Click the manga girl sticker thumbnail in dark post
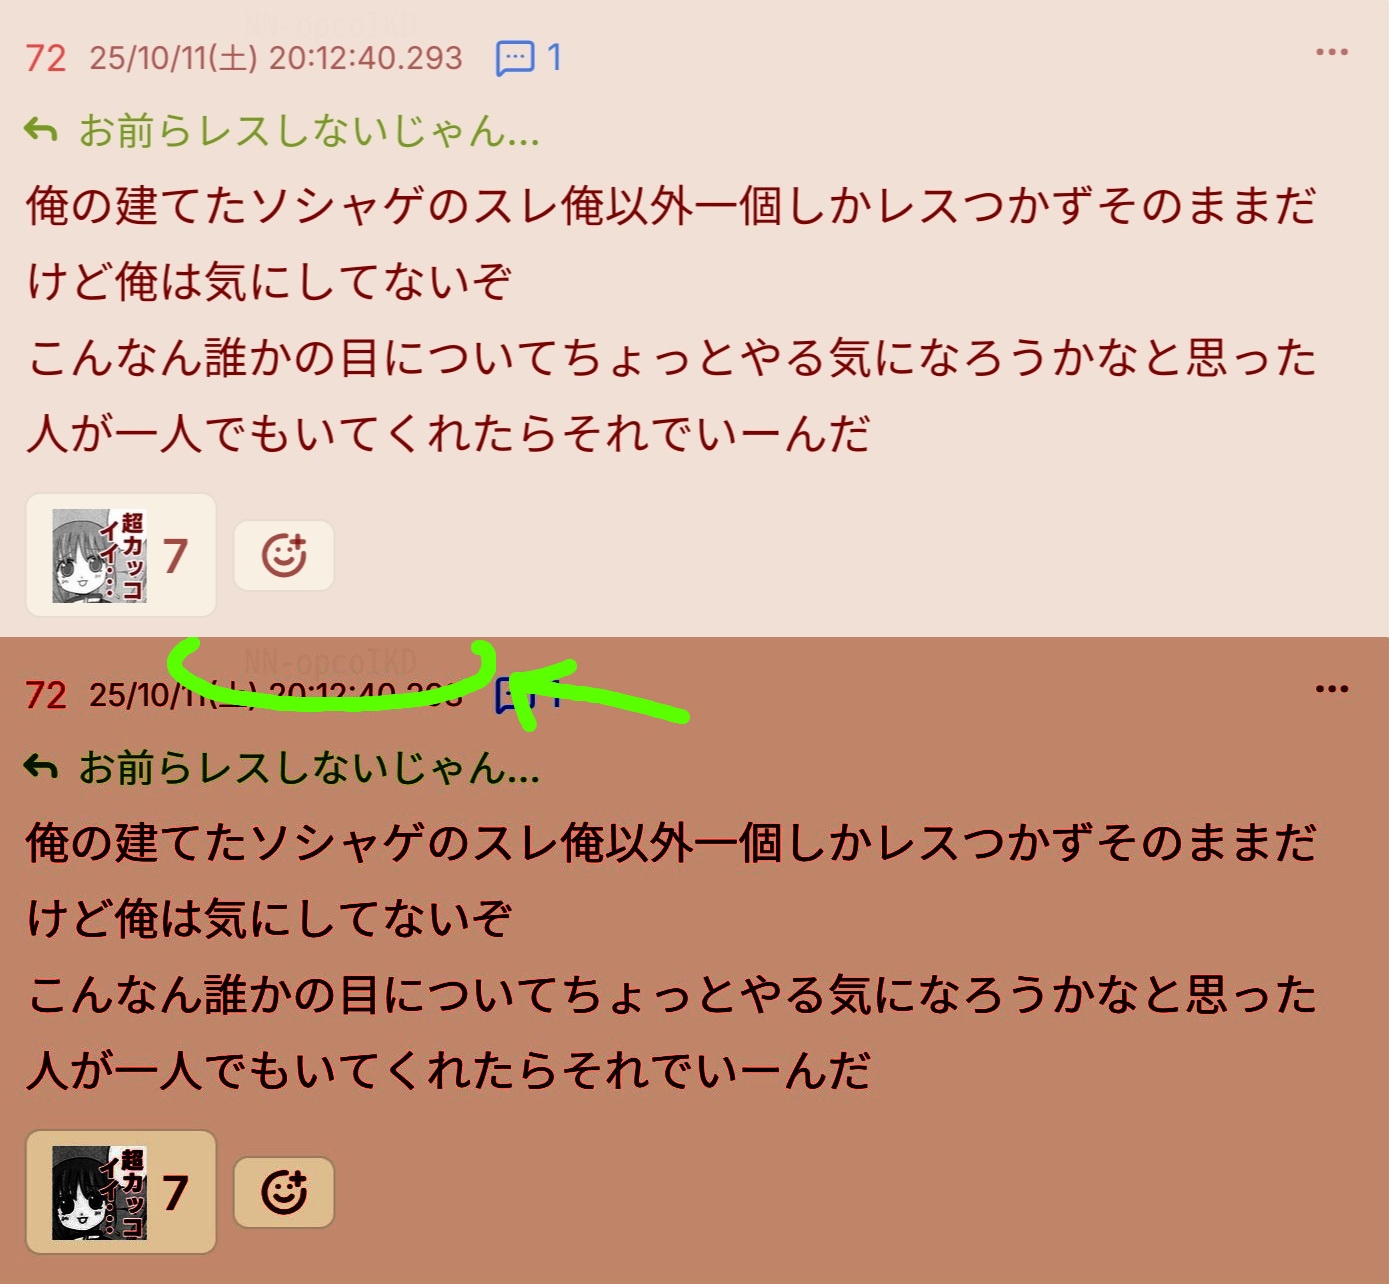Image resolution: width=1389 pixels, height=1284 pixels. click(x=99, y=1192)
